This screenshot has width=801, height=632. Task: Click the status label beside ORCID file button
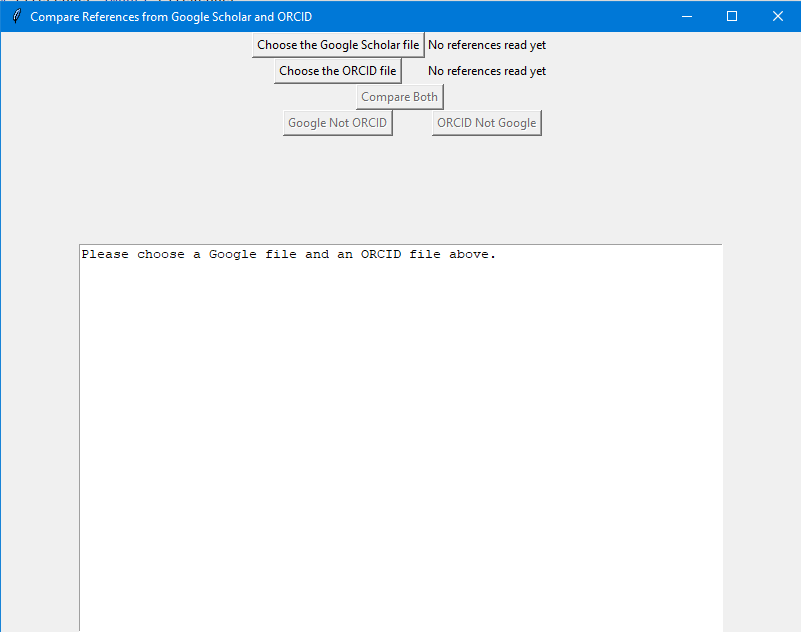487,71
